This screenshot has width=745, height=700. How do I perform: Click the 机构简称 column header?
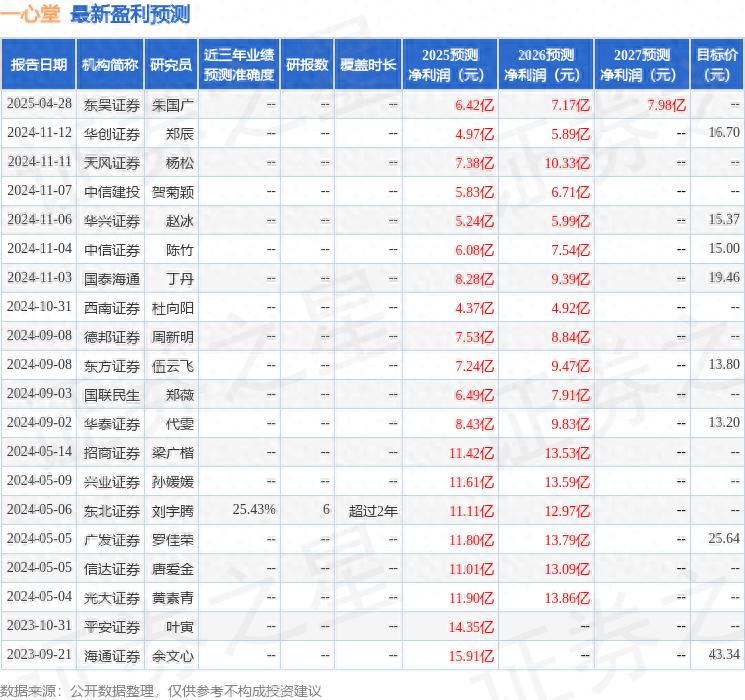click(110, 65)
